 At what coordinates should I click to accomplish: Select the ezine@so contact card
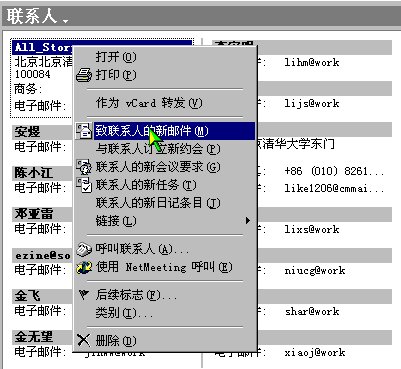coord(43,255)
